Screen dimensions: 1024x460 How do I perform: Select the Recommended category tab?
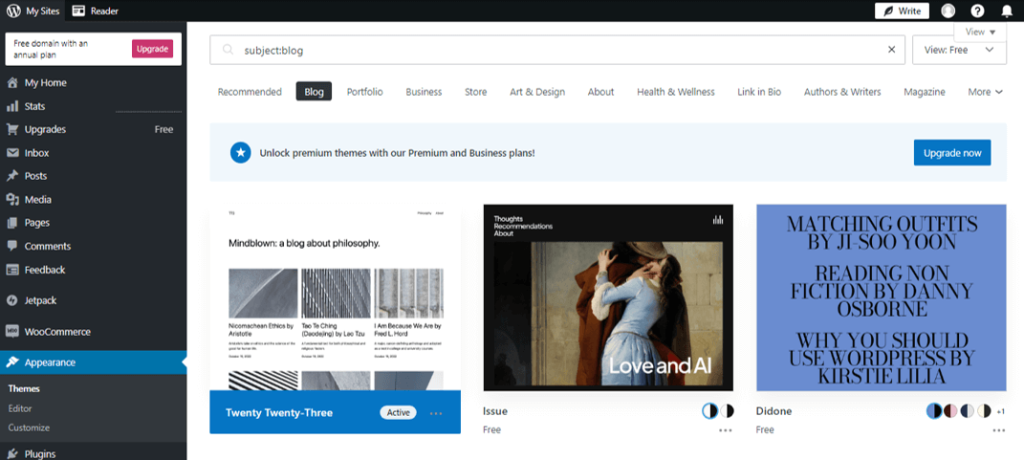click(249, 92)
